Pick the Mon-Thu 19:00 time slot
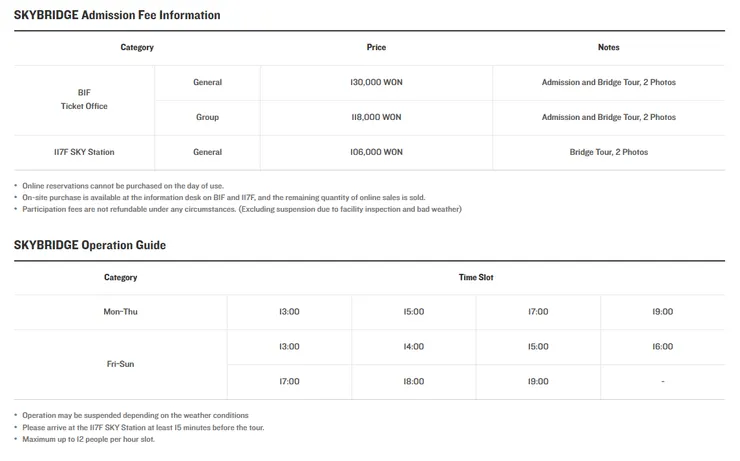 (x=662, y=312)
